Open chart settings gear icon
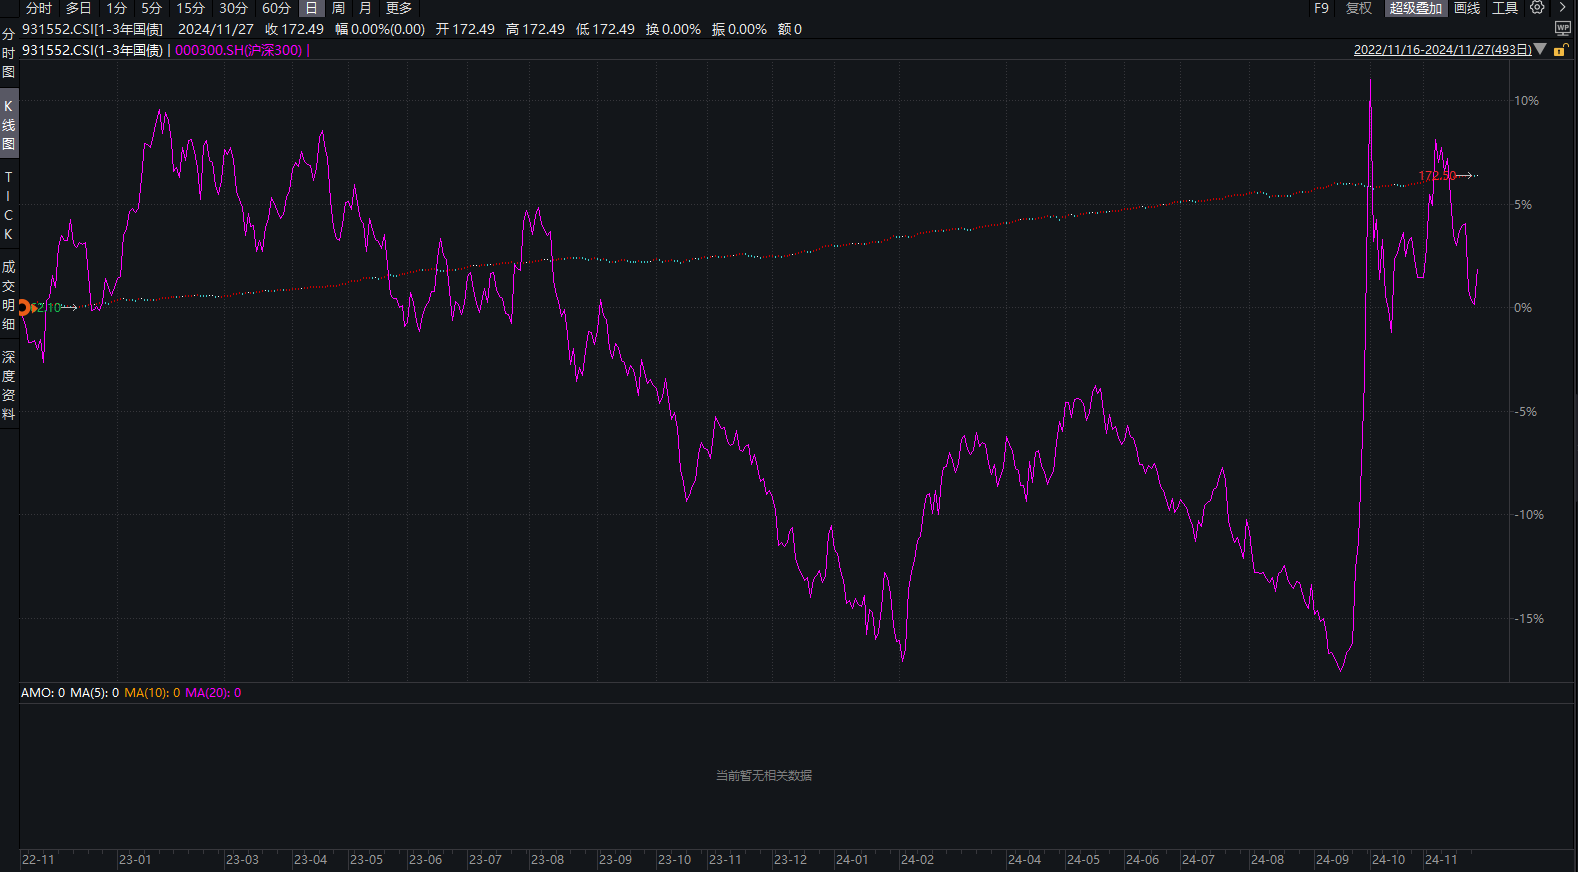1578x872 pixels. [1537, 8]
